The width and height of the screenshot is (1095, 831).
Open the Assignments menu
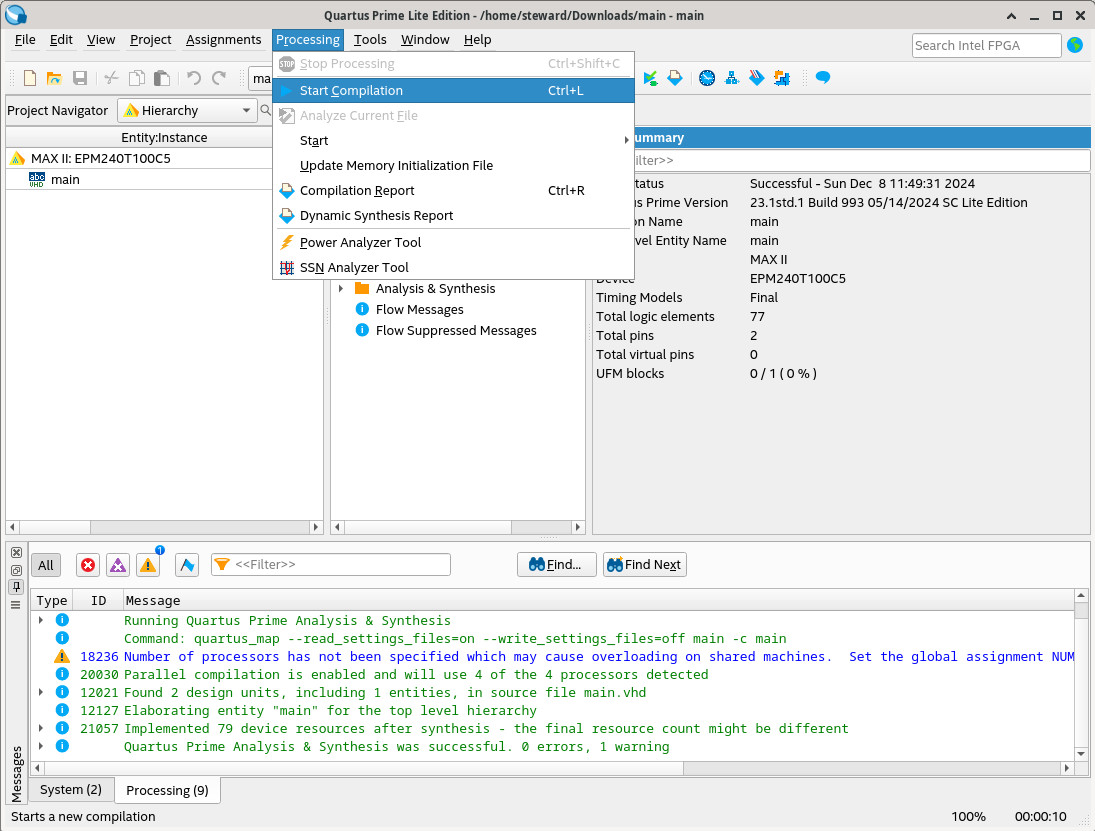tap(223, 40)
